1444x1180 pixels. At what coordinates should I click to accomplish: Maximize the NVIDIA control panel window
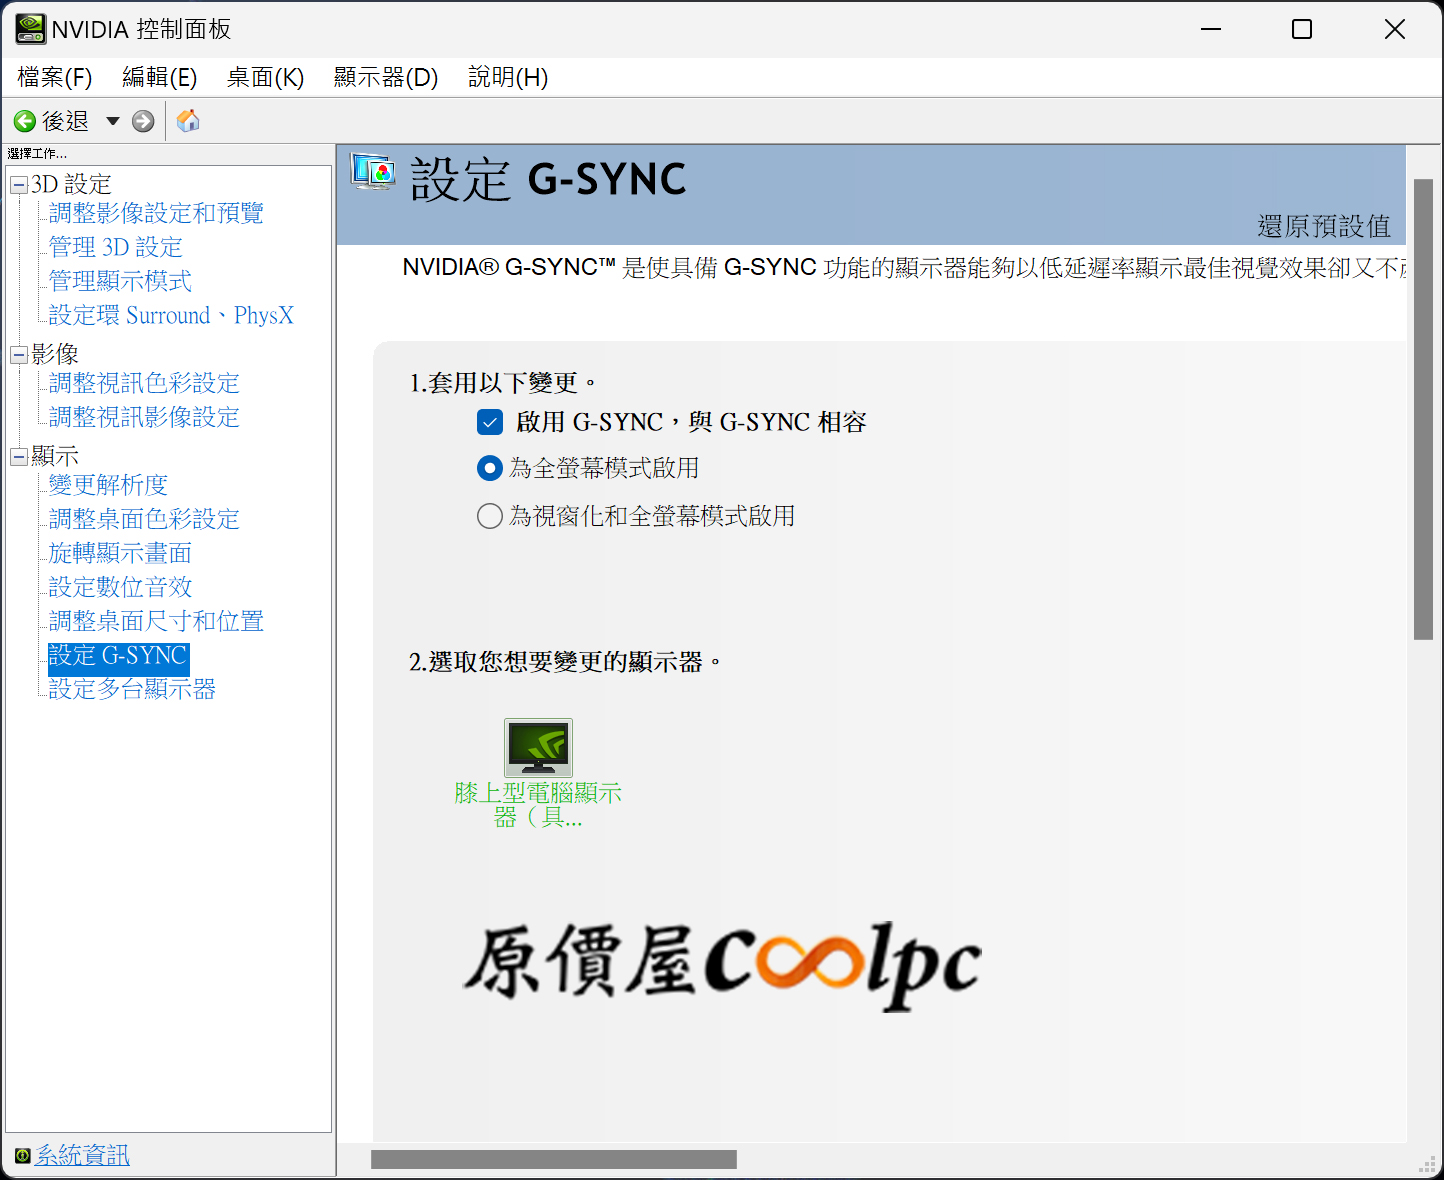click(1302, 29)
